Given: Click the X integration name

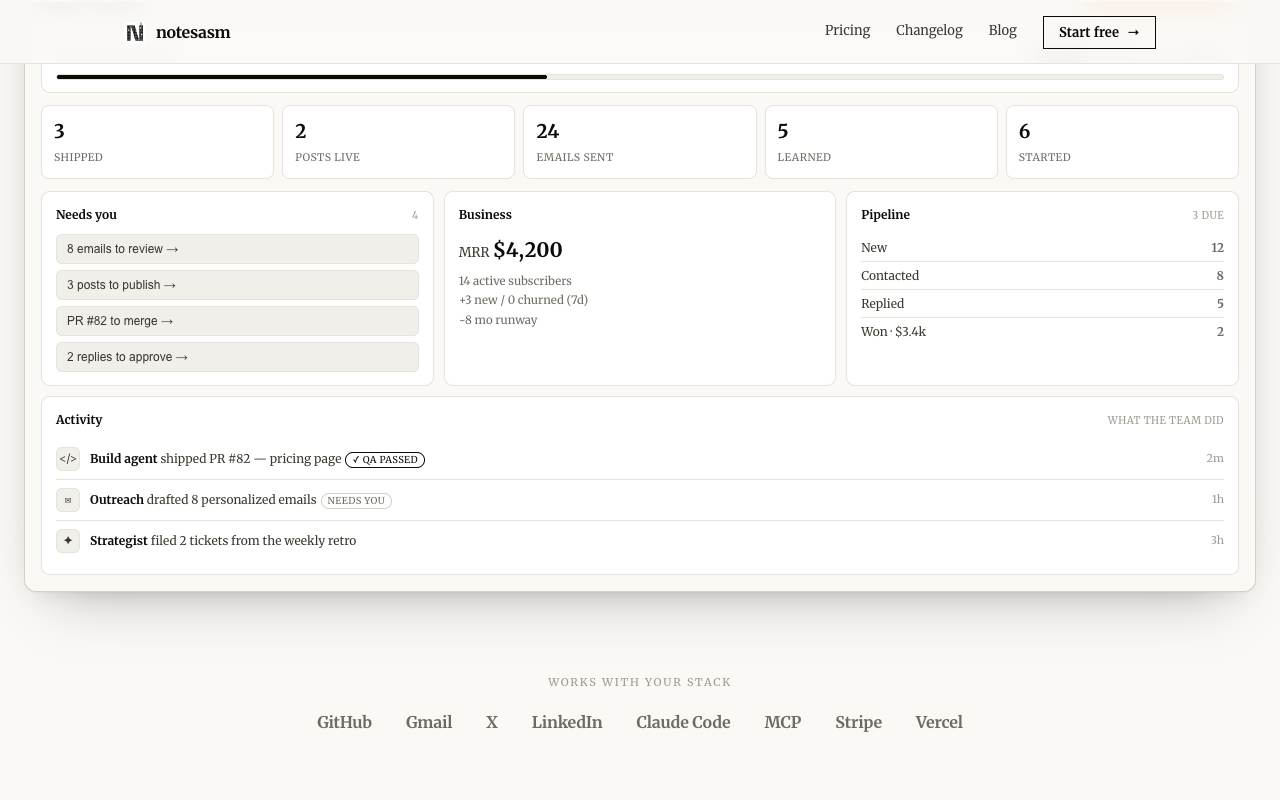Looking at the screenshot, I should pyautogui.click(x=492, y=722).
